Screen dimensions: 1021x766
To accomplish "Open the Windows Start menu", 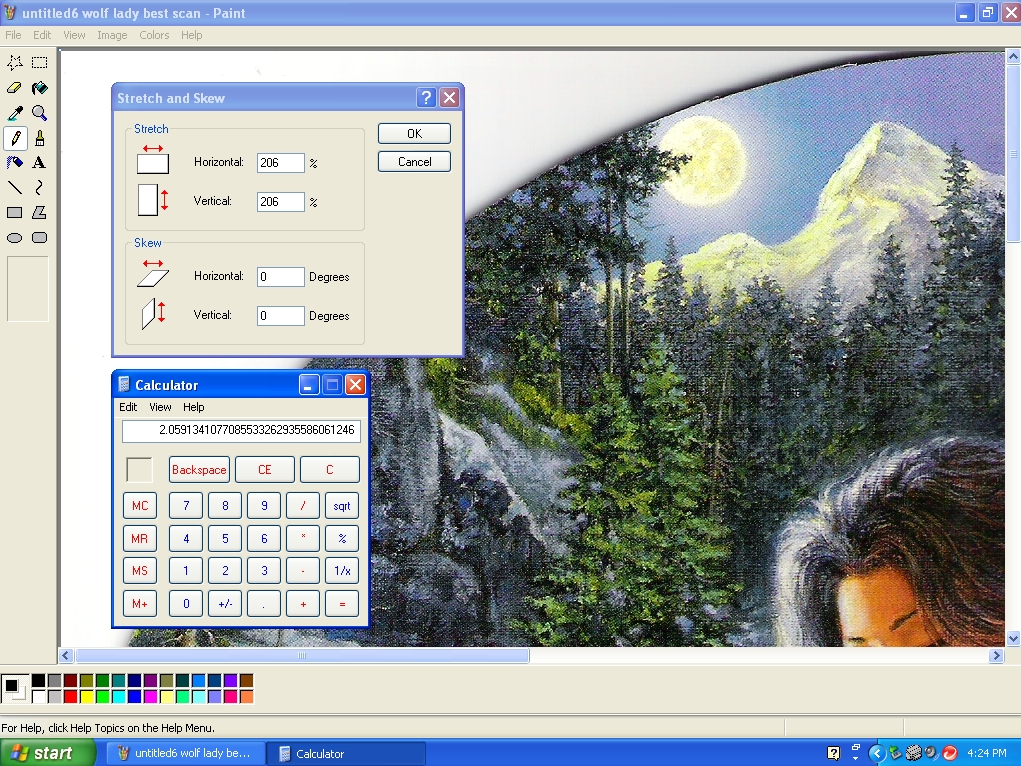I will click(x=47, y=753).
